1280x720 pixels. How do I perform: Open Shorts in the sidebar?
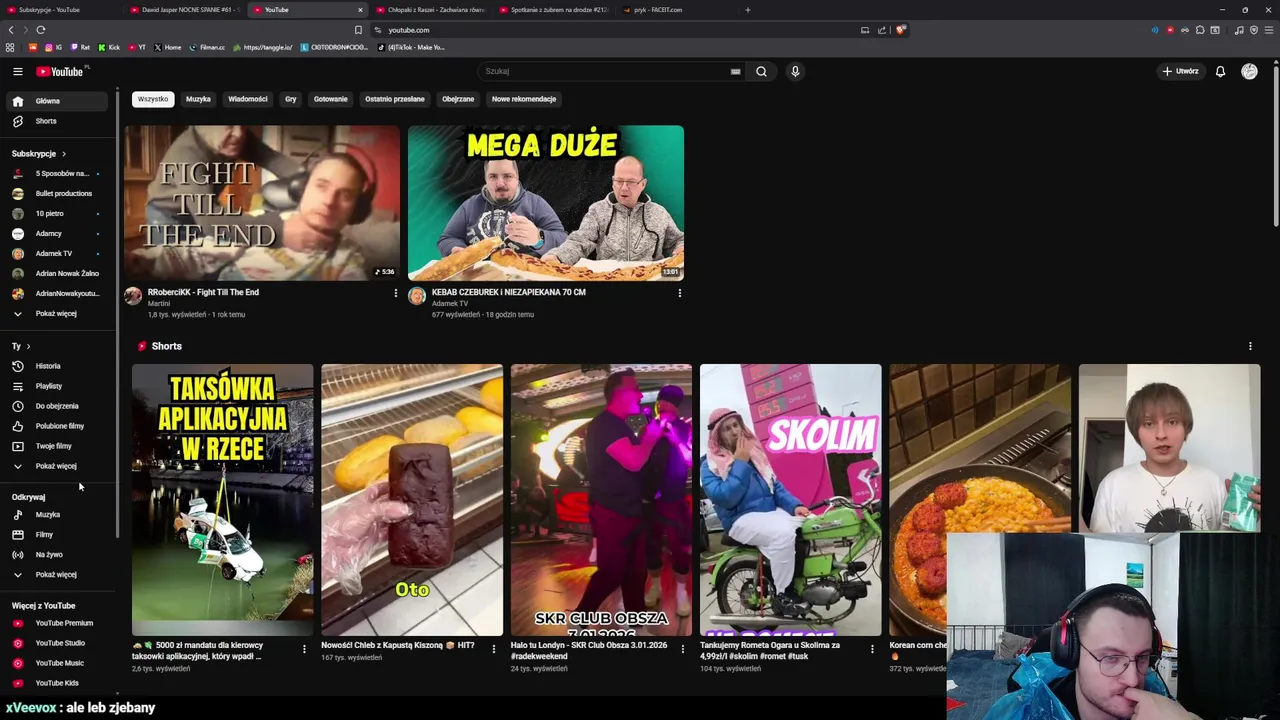(56, 121)
